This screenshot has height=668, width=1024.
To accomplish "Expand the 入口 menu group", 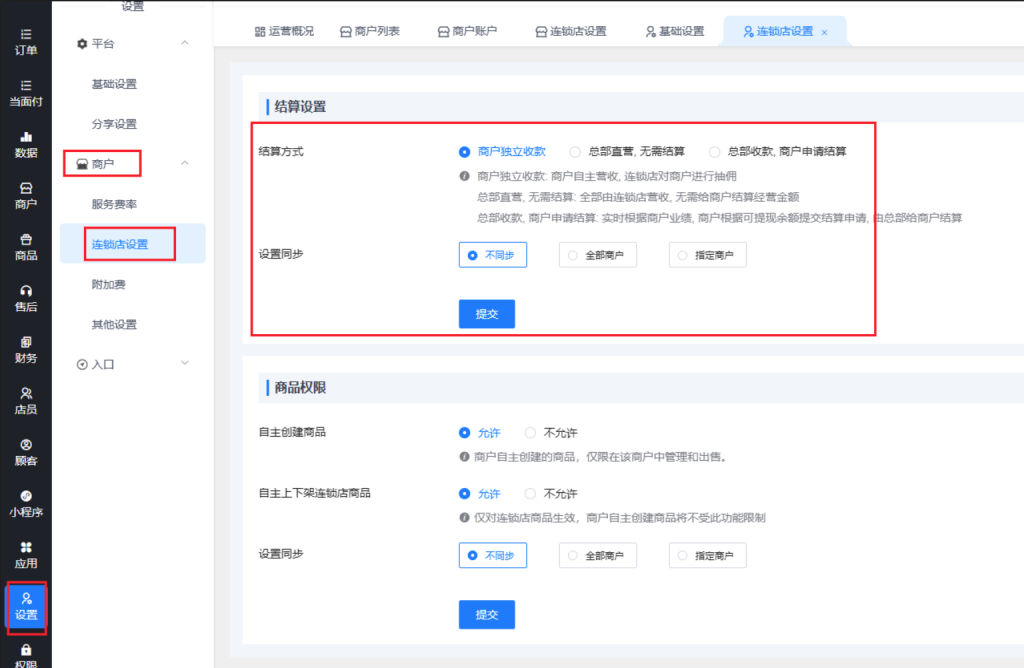I will [x=184, y=364].
